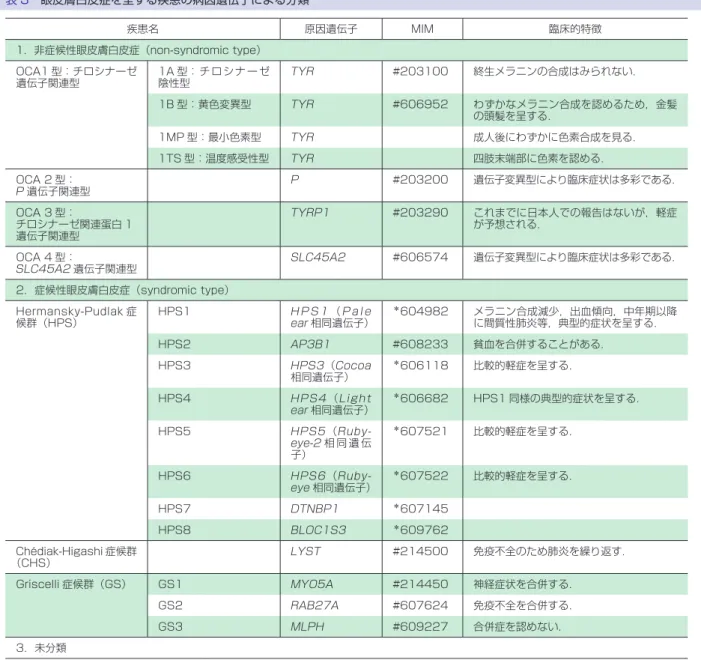This screenshot has width=701, height=663.
Task: Click the DTNBP1 gene cell
Action: tap(331, 508)
